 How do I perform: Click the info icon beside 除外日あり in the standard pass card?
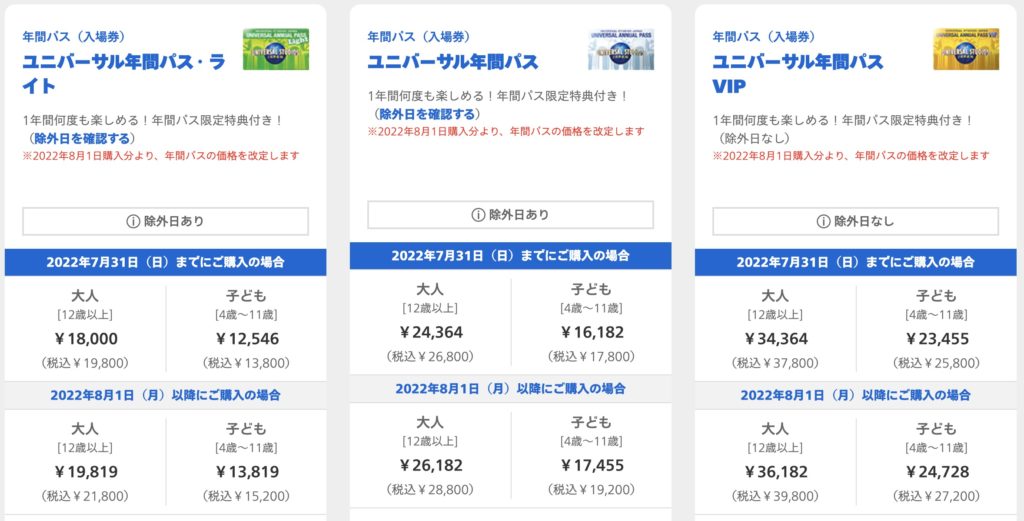[x=478, y=215]
